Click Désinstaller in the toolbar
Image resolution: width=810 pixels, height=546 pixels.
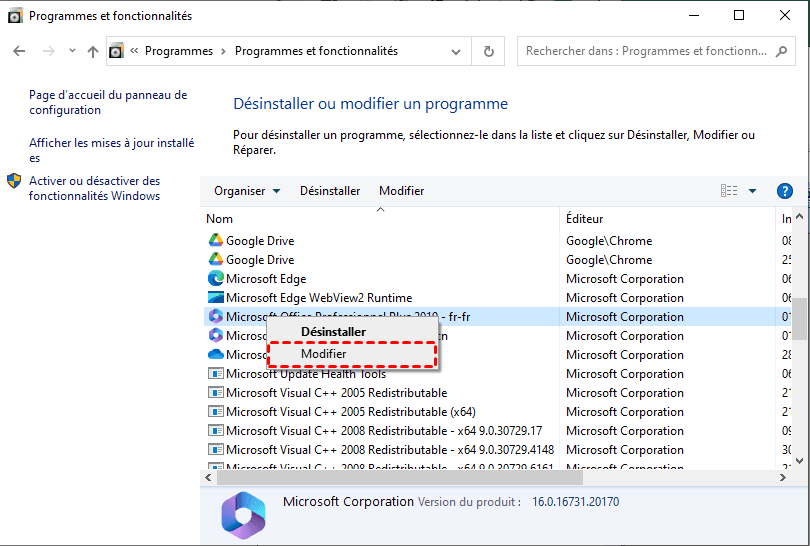(x=330, y=191)
